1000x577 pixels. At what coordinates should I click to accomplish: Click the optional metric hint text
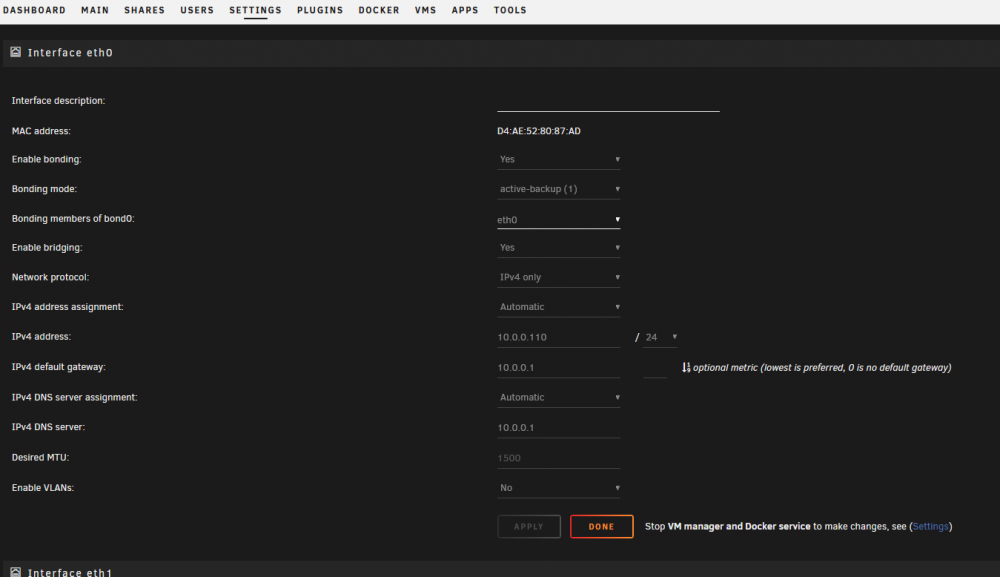(x=822, y=368)
